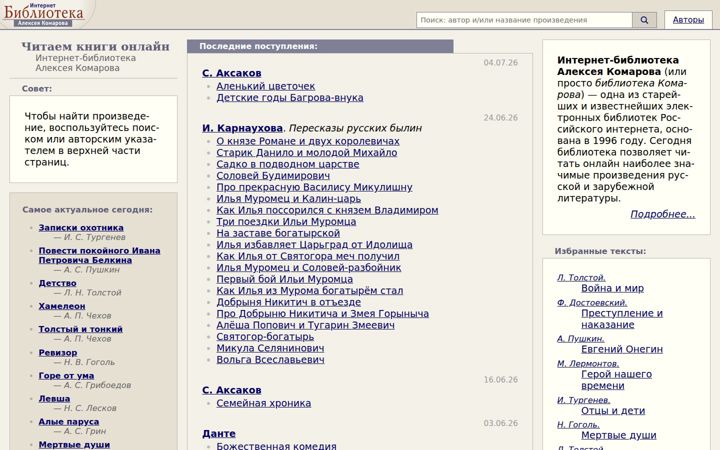Open Алёша Попович и Тугарин Змеевич
Viewport: 720px width, 450px height.
click(x=305, y=325)
